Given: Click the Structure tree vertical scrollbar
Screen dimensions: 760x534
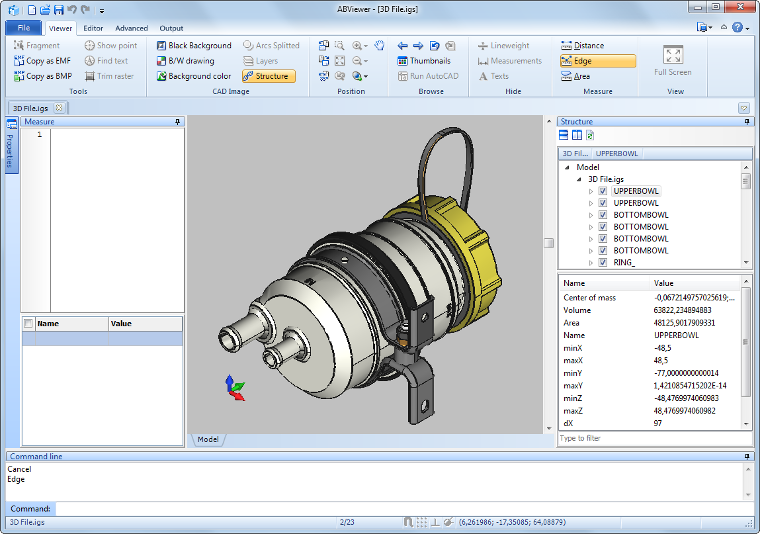Looking at the screenshot, I should coord(746,215).
